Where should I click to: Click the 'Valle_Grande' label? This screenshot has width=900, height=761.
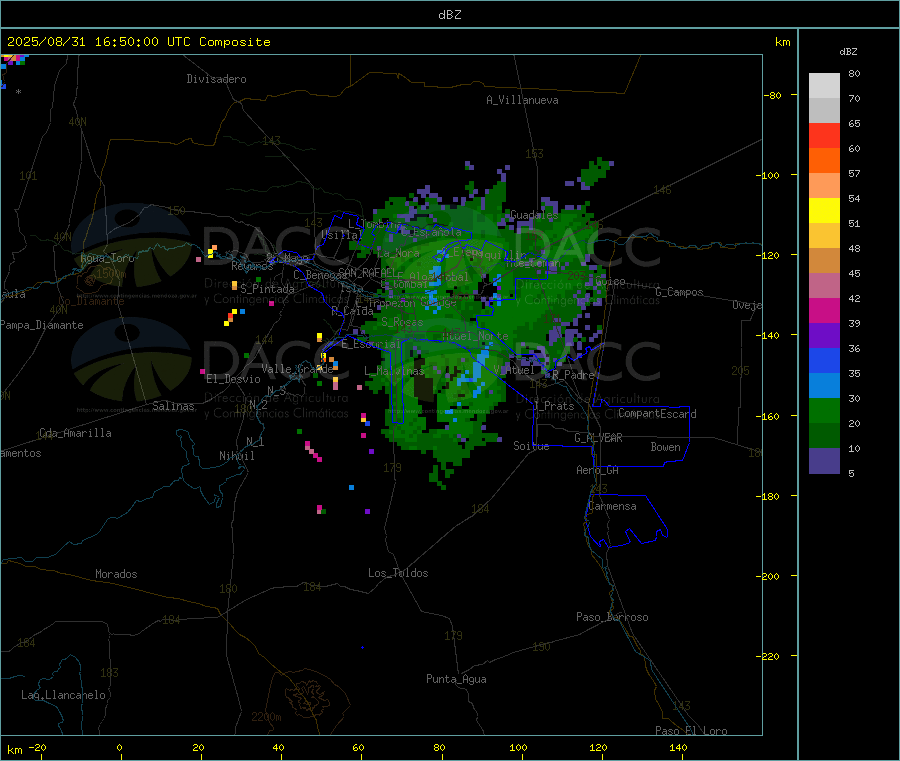click(297, 369)
